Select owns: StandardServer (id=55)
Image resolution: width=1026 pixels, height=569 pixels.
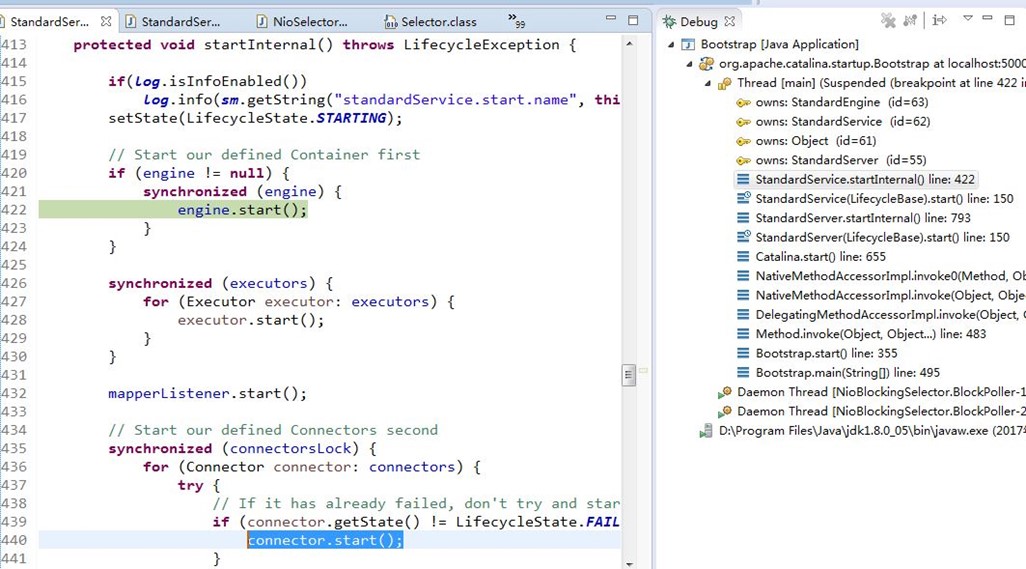tap(841, 160)
